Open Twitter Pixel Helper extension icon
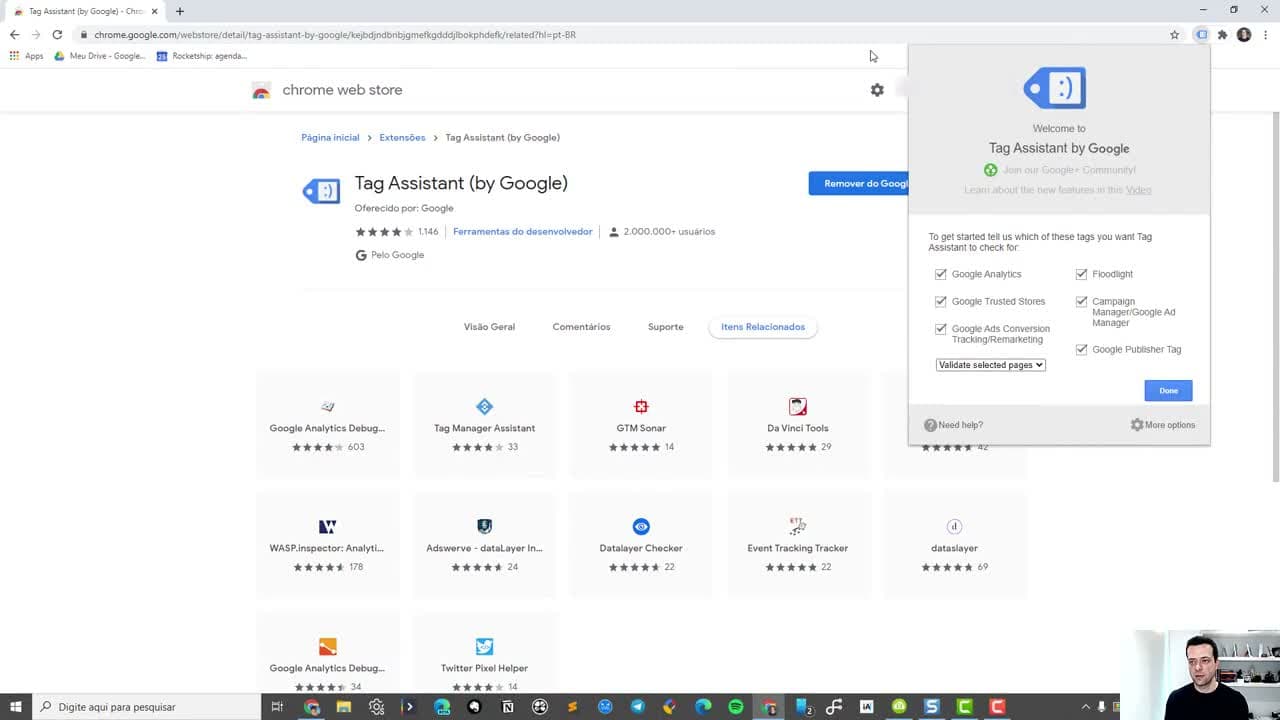This screenshot has width=1280, height=720. [x=484, y=646]
